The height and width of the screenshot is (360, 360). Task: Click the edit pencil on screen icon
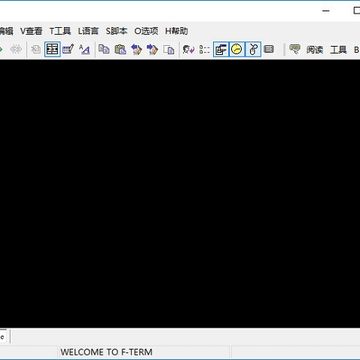68,50
